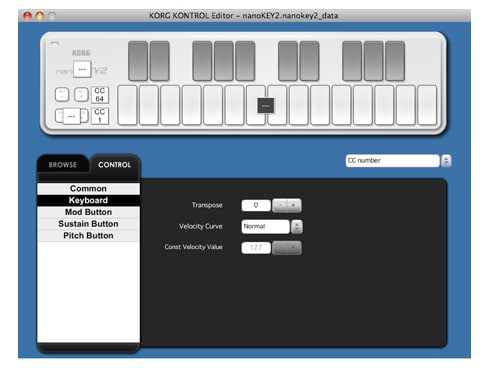This screenshot has width=490, height=368.
Task: Click the Velocity Curve label text
Action: (201, 226)
